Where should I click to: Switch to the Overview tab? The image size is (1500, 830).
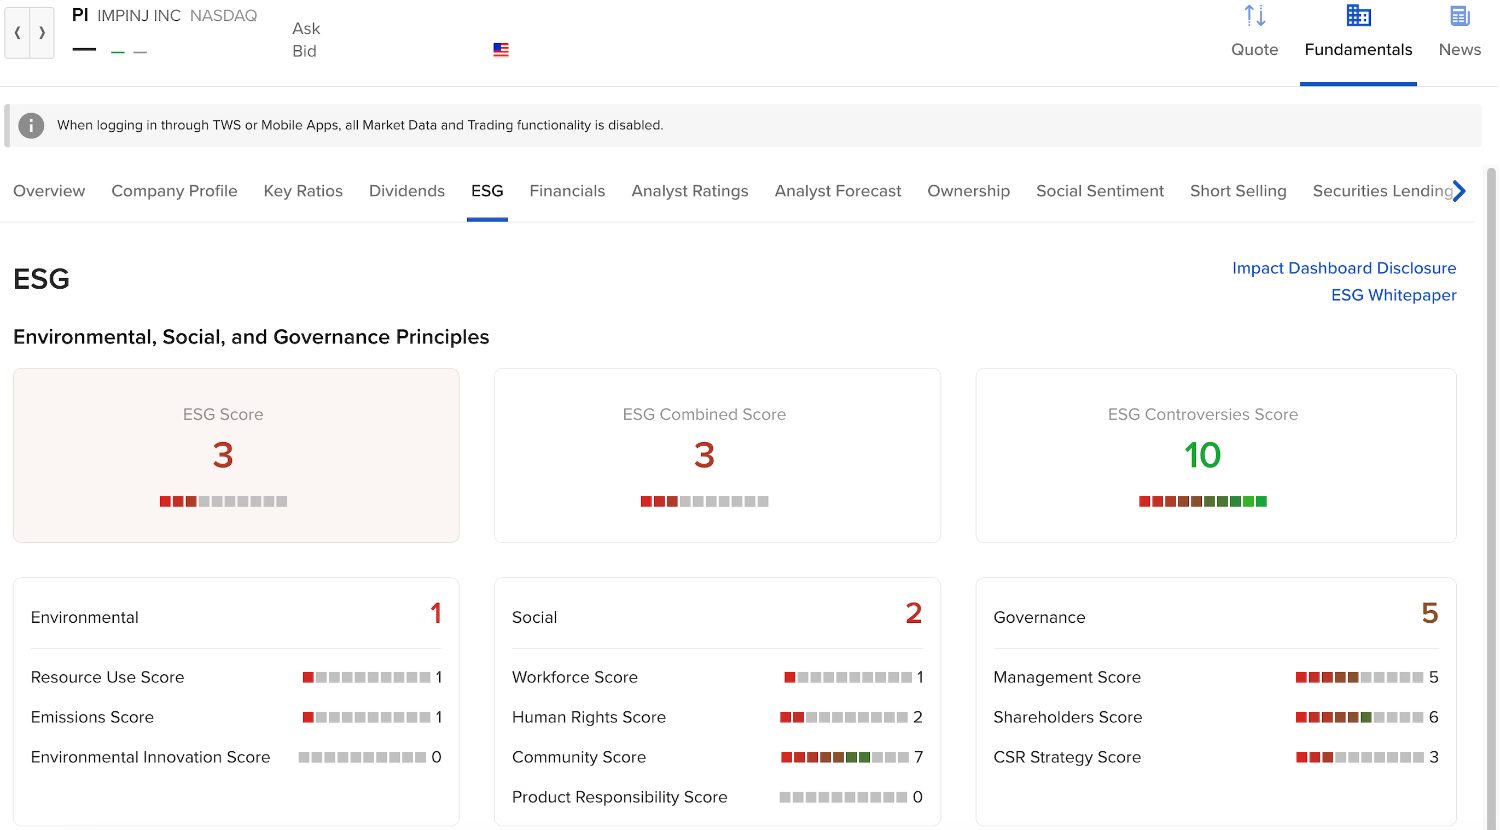point(49,191)
